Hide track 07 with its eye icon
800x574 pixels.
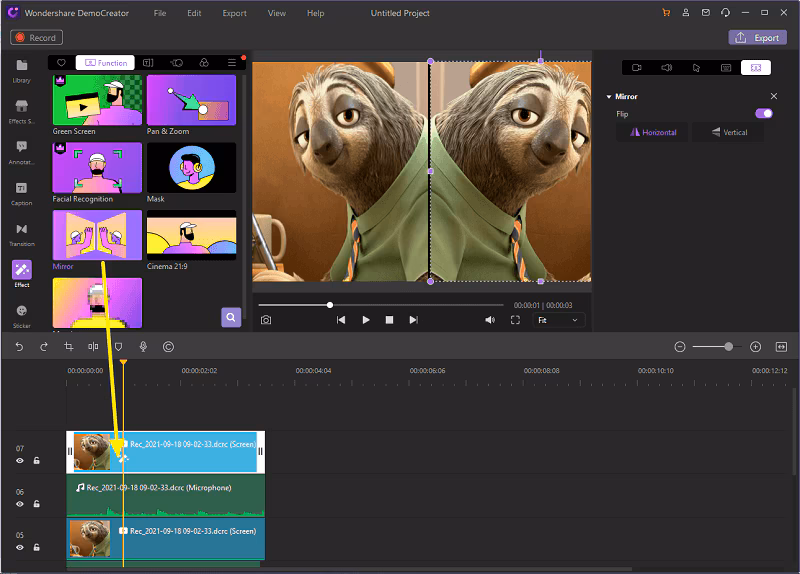tap(20, 461)
